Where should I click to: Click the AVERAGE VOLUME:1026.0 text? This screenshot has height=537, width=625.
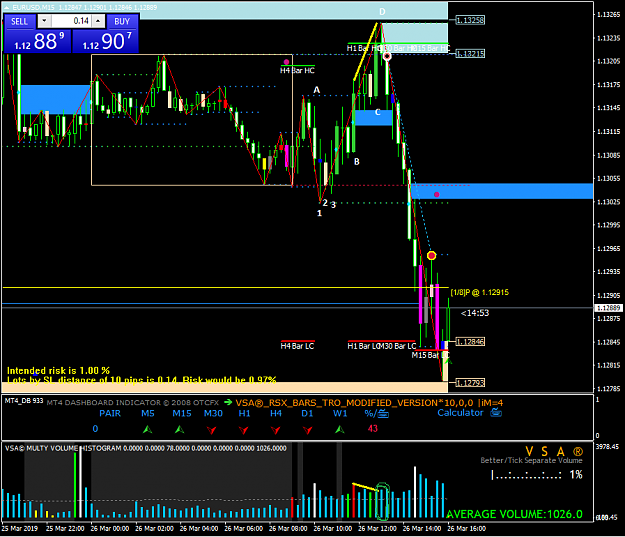click(x=514, y=514)
